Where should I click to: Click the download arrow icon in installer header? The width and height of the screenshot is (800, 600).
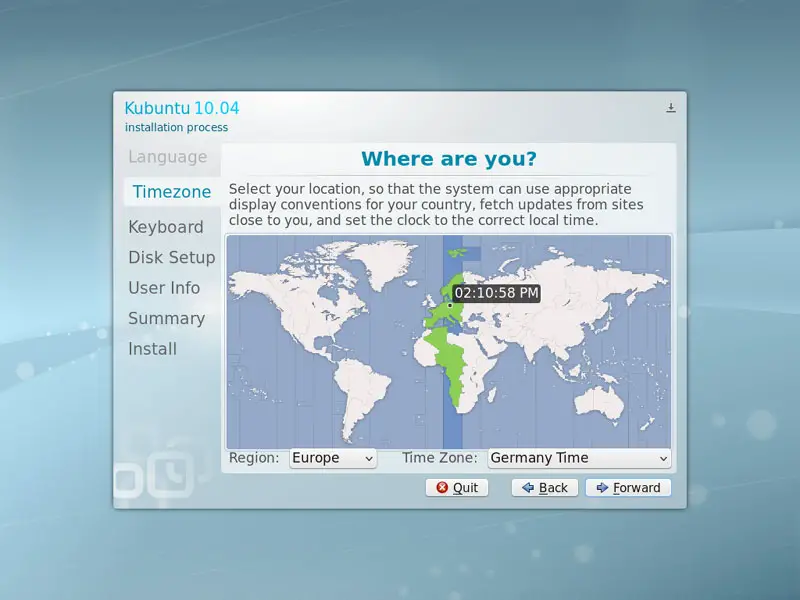coord(671,108)
